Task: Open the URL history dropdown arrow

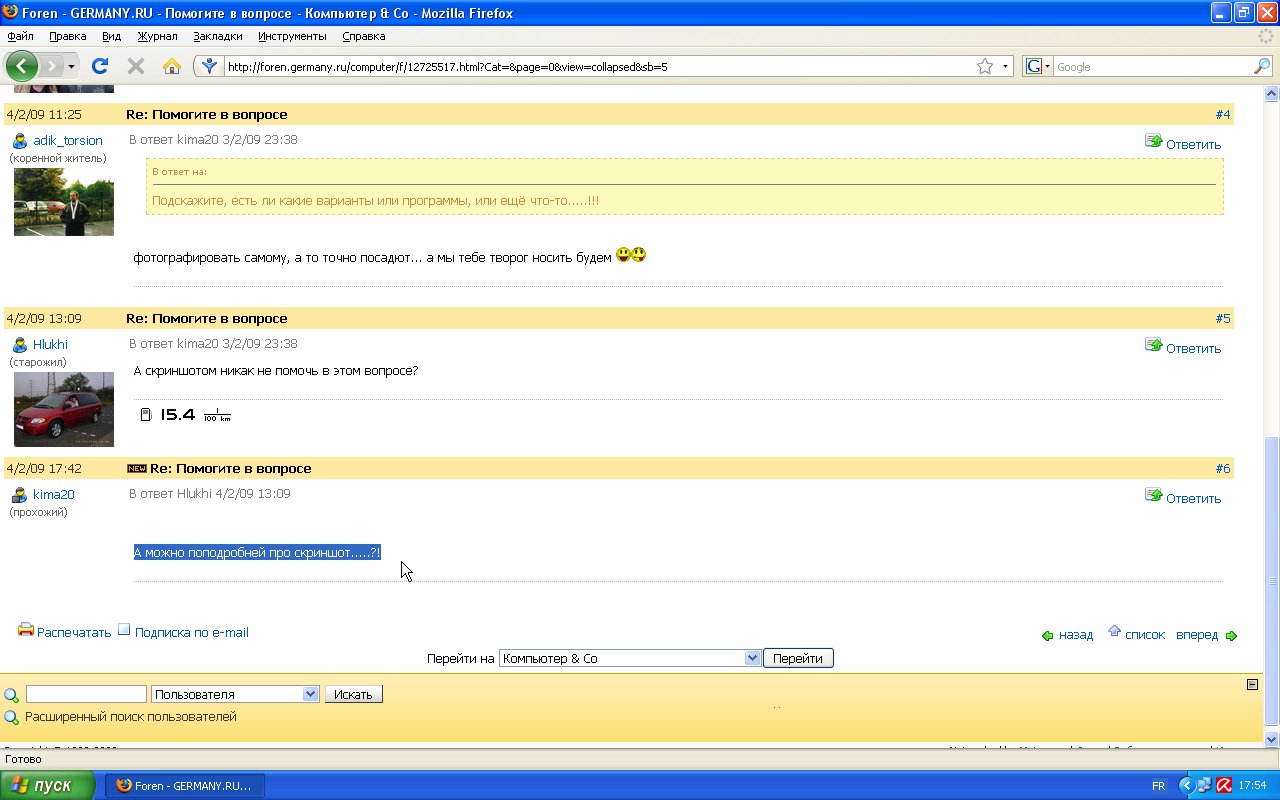Action: 1005,66
